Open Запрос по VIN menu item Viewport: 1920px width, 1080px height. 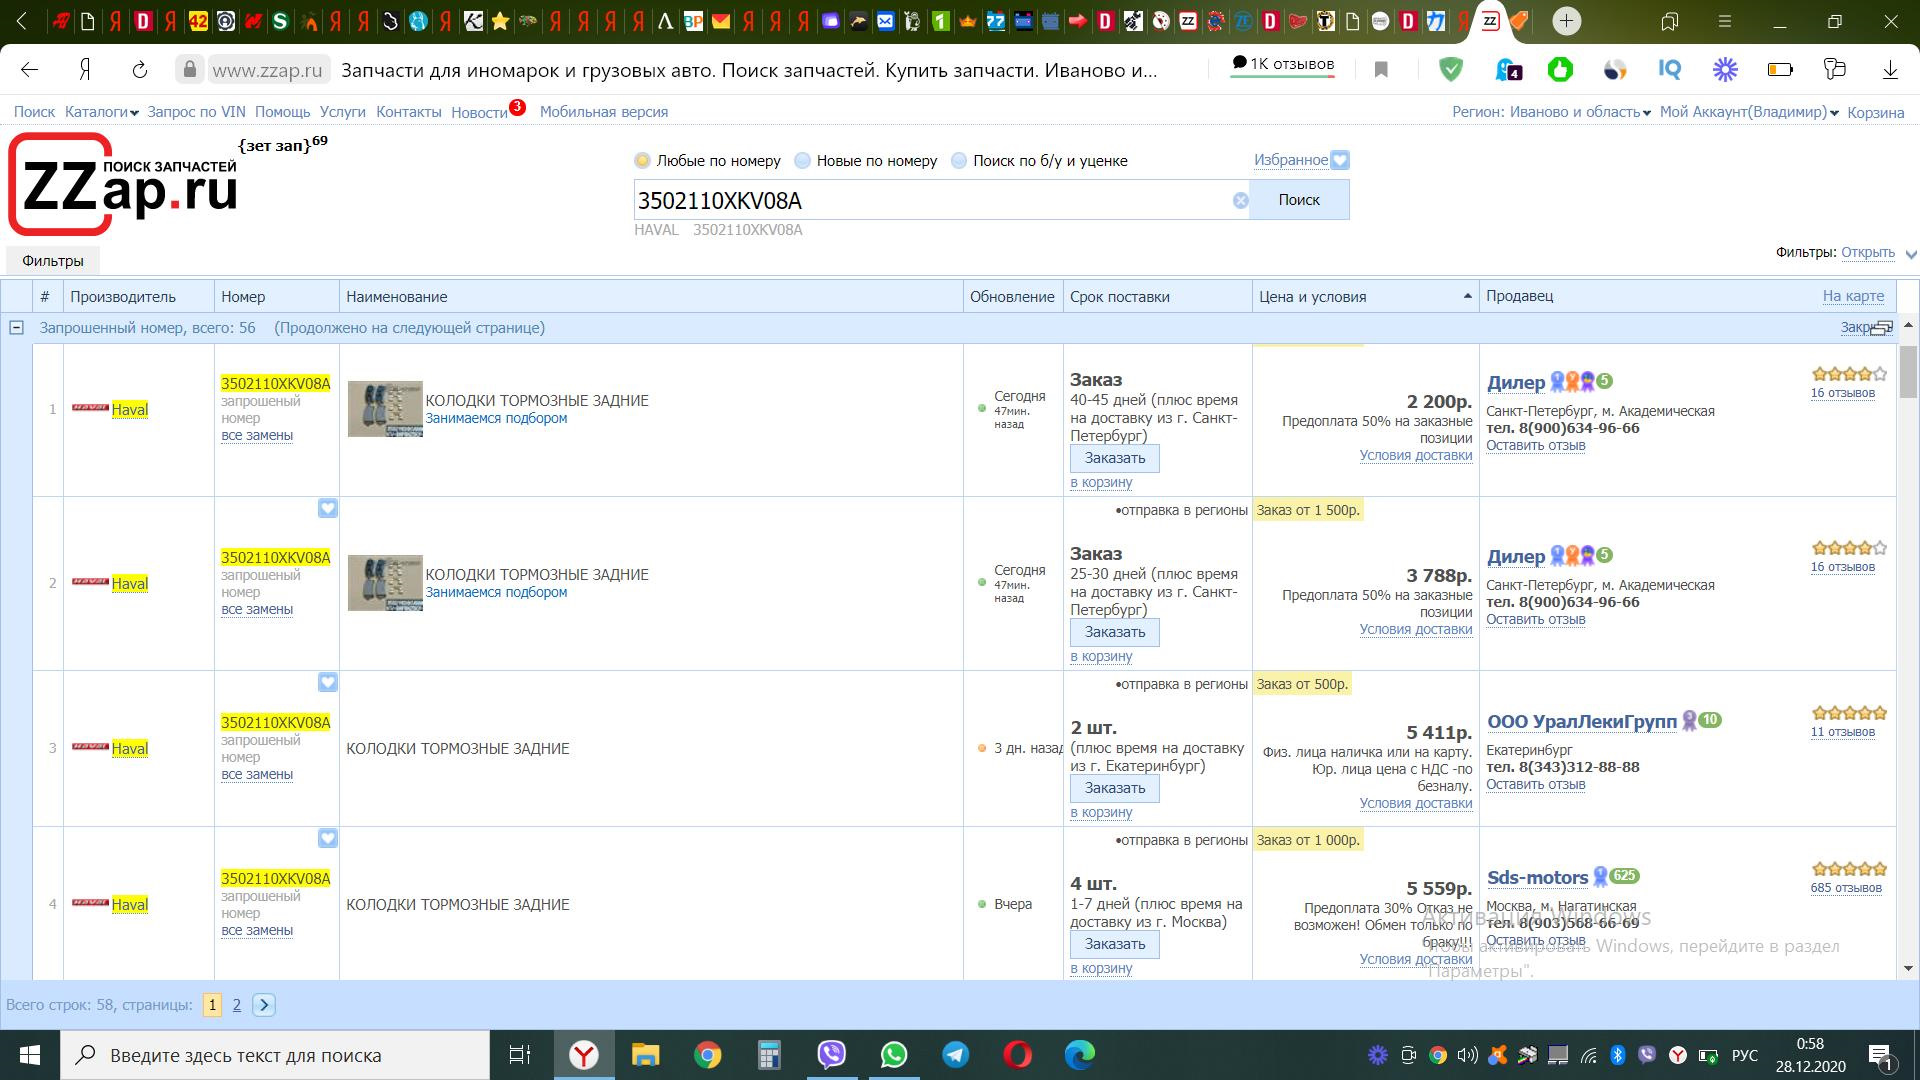click(196, 112)
